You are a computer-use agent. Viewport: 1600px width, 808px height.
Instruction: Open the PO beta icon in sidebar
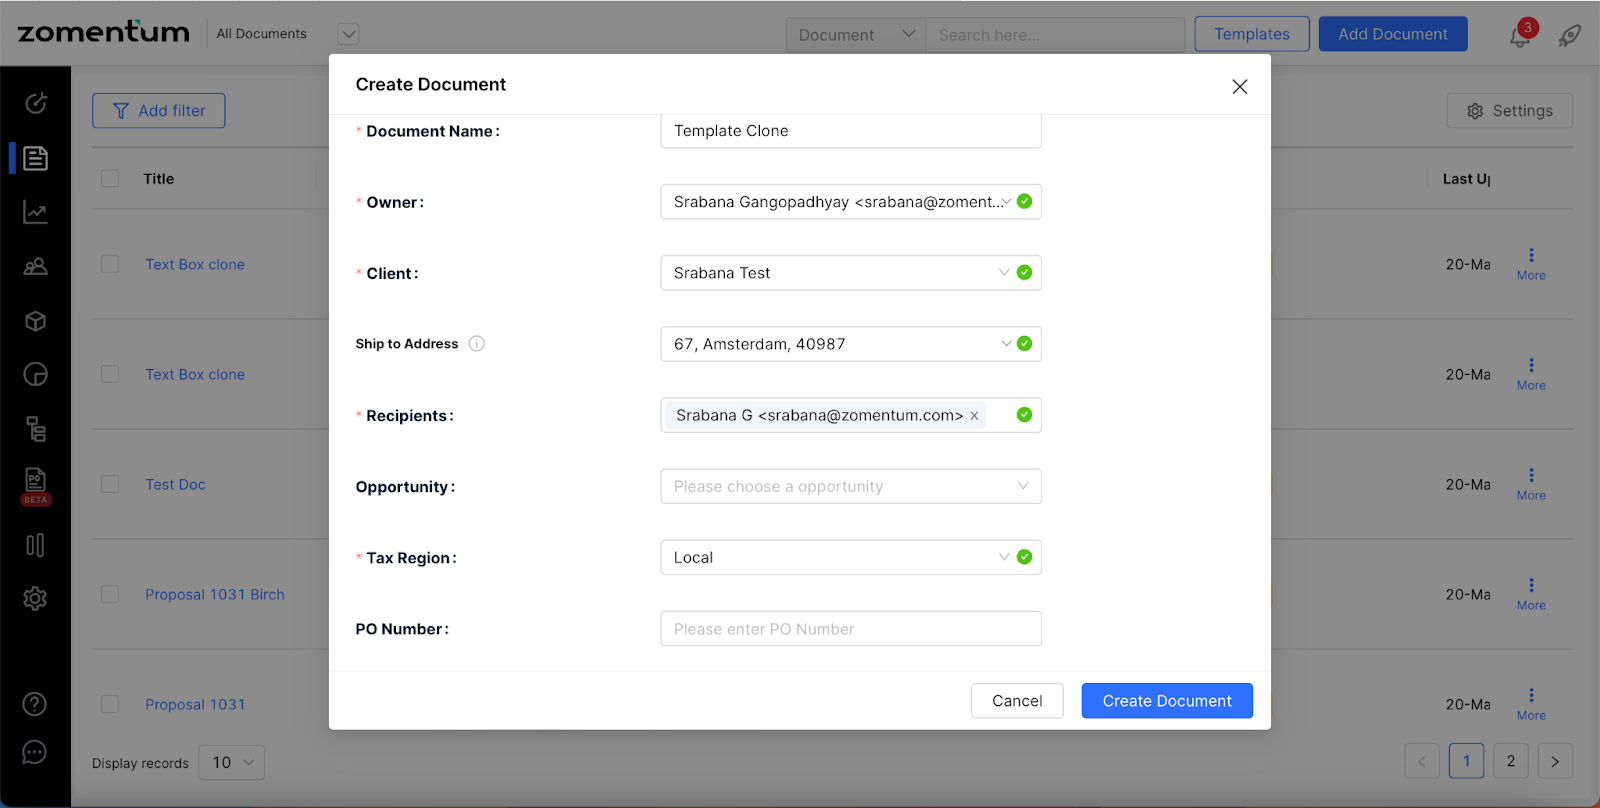pos(36,486)
